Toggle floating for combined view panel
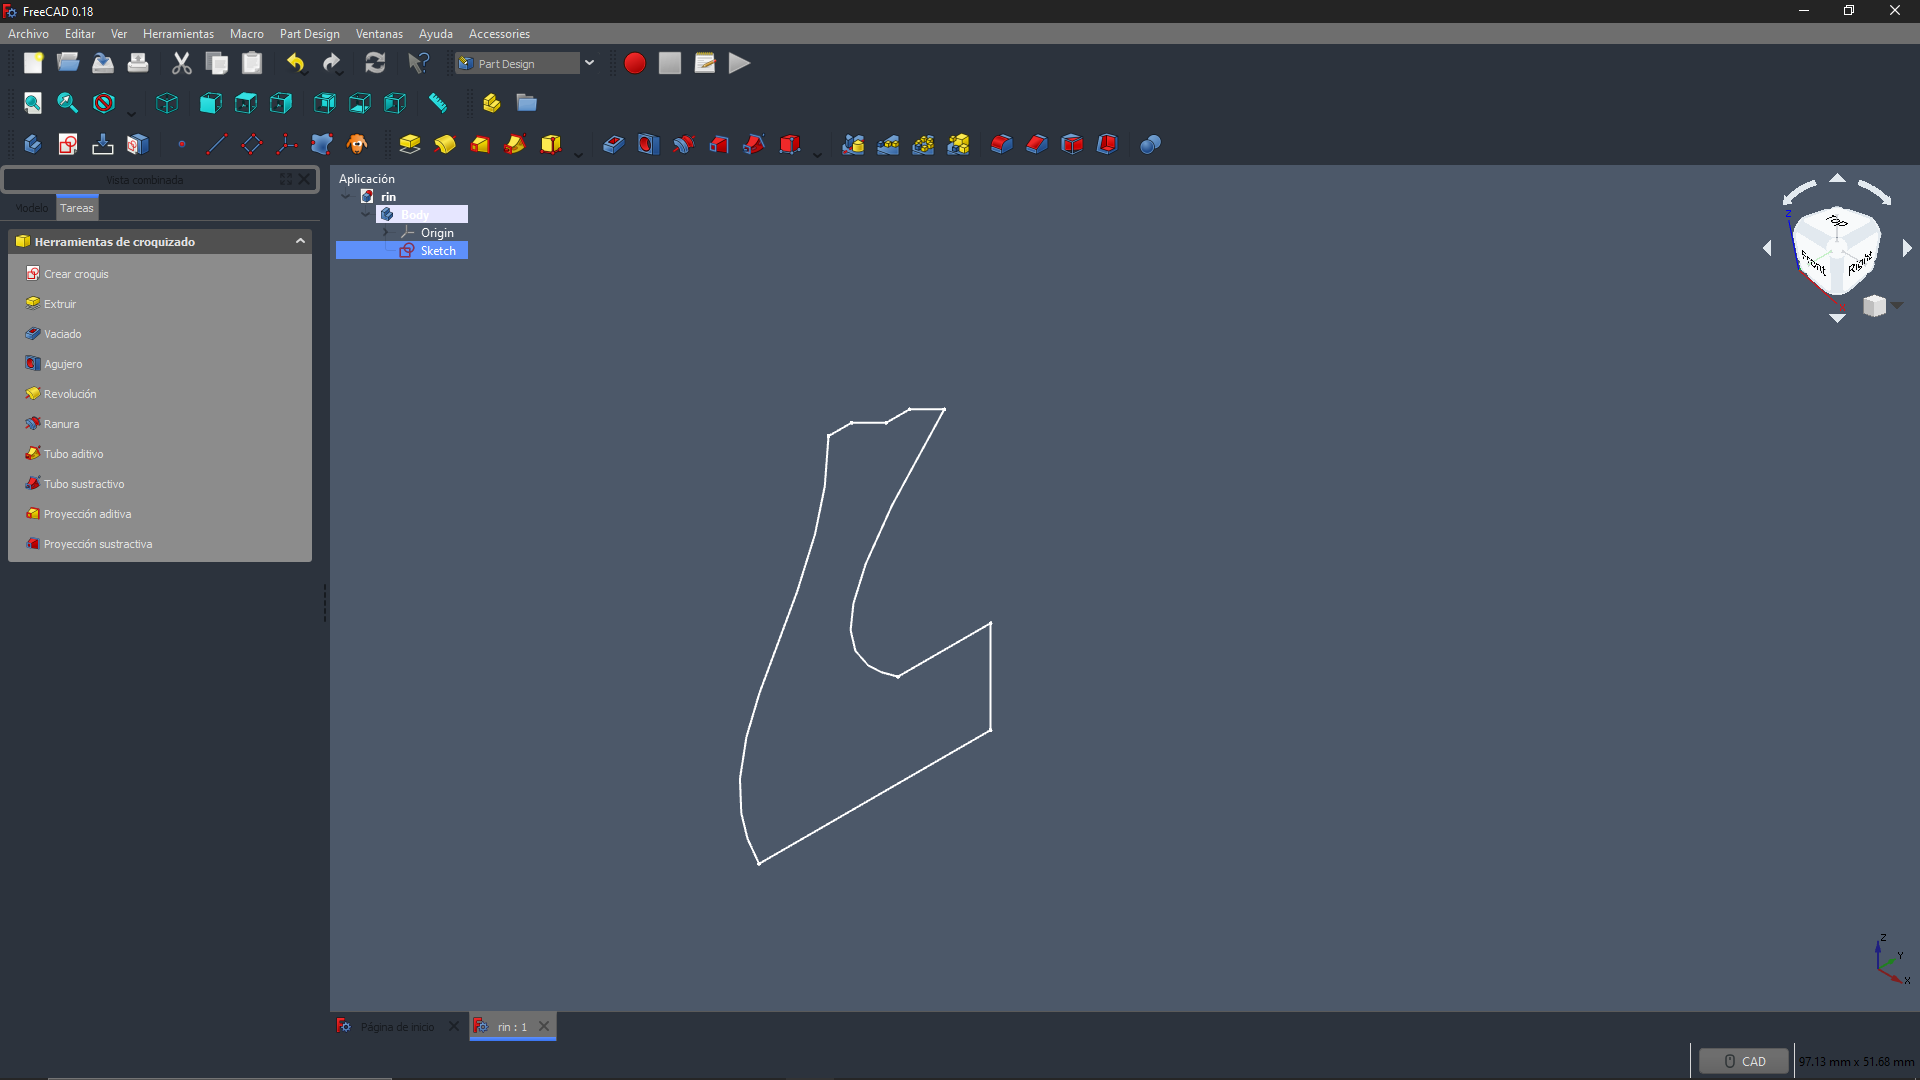The height and width of the screenshot is (1080, 1920). coord(286,179)
